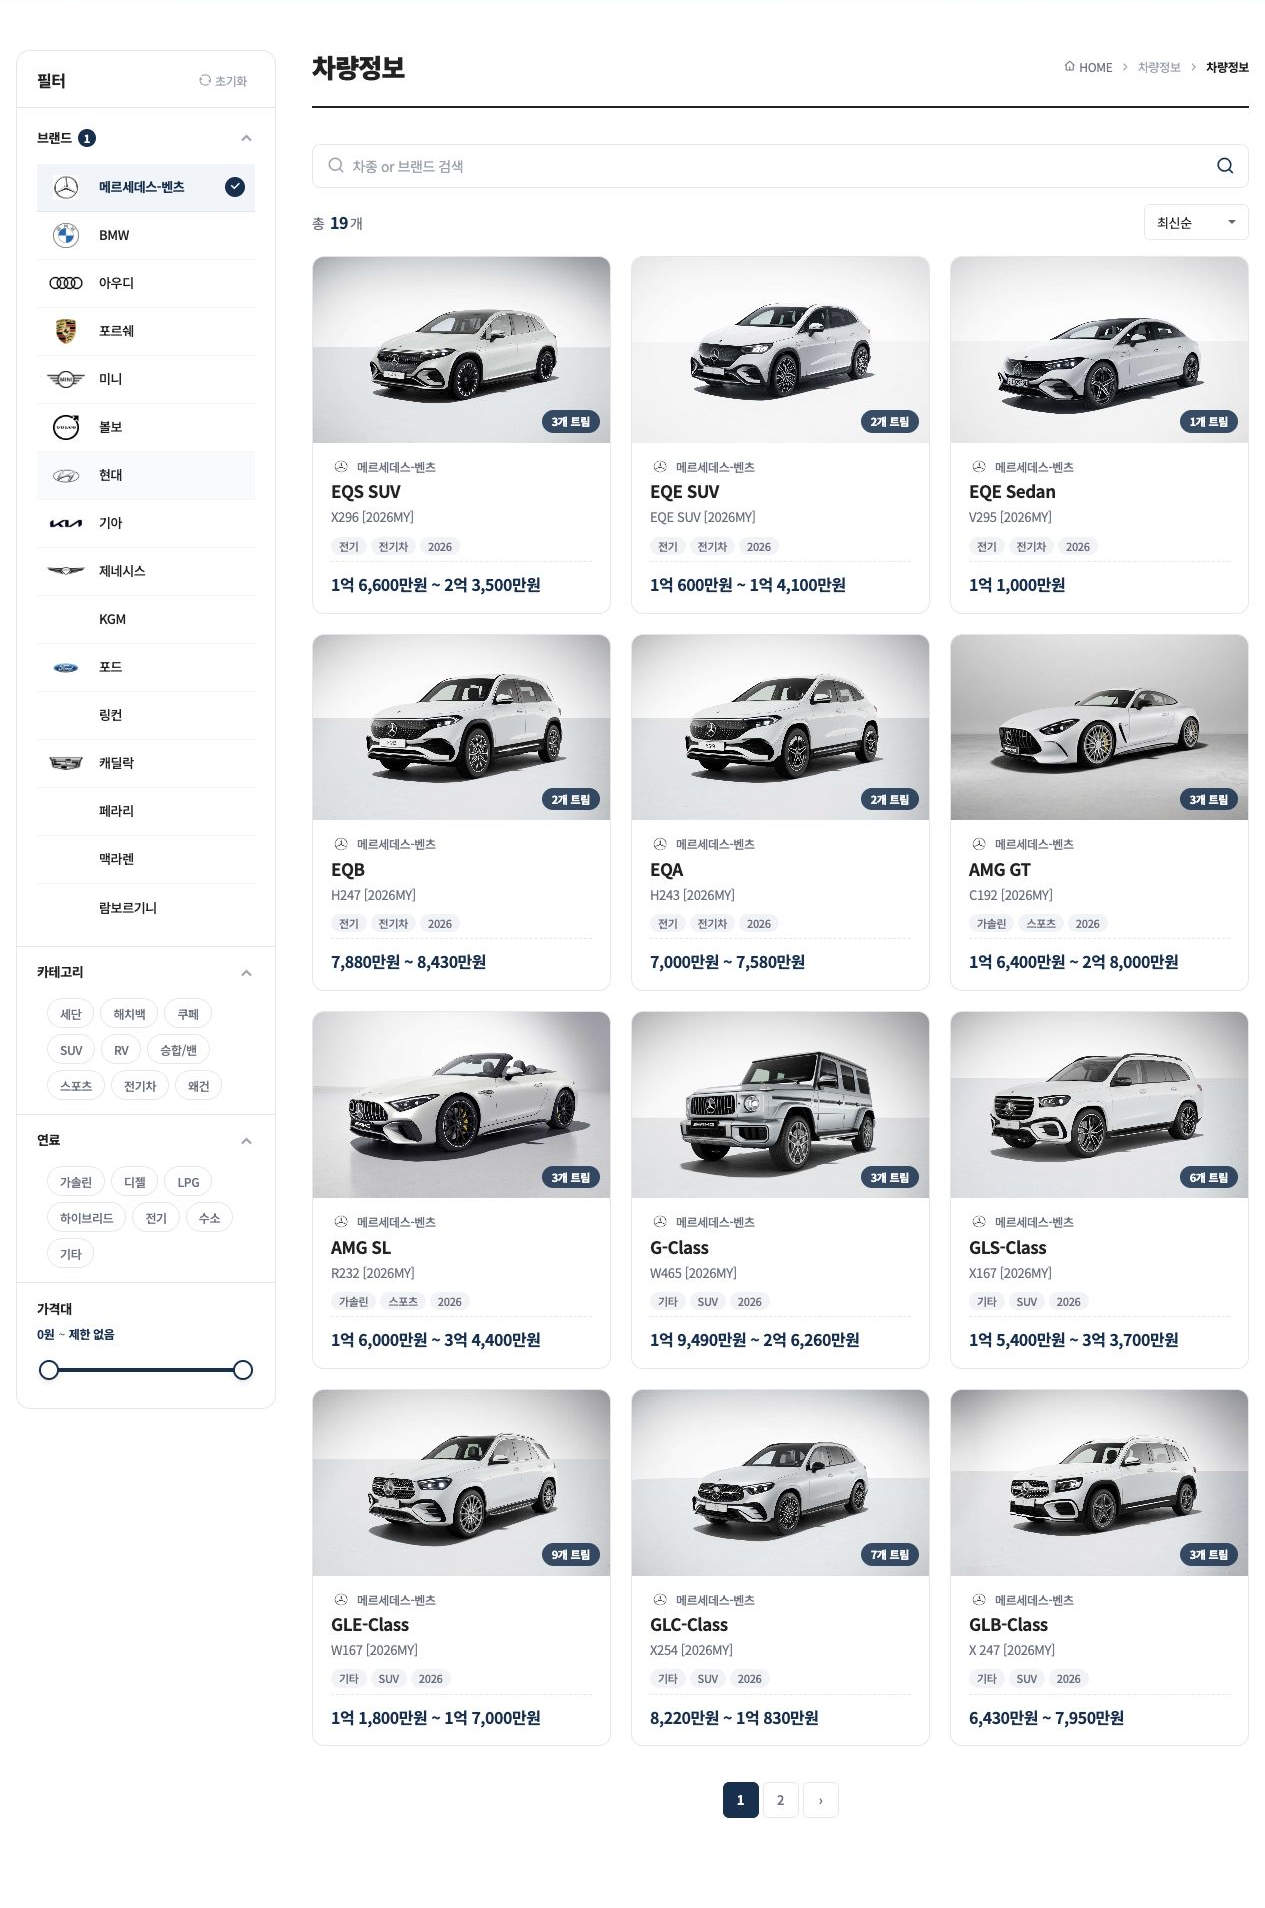Collapse the 연료 filter section
Viewport: 1265px width, 1908px height.
click(x=246, y=1141)
